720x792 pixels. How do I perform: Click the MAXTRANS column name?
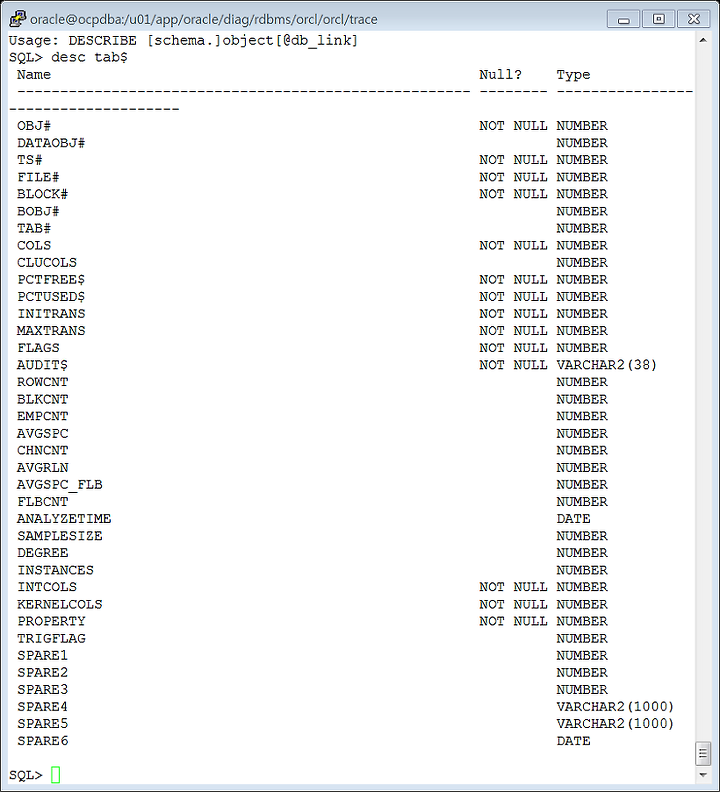[51, 331]
